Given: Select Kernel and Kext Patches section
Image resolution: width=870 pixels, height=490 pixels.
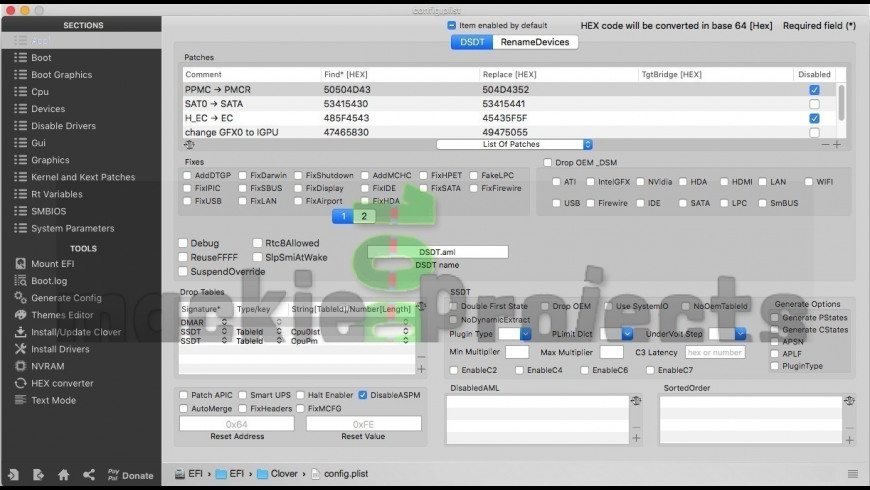Looking at the screenshot, I should click(x=82, y=177).
